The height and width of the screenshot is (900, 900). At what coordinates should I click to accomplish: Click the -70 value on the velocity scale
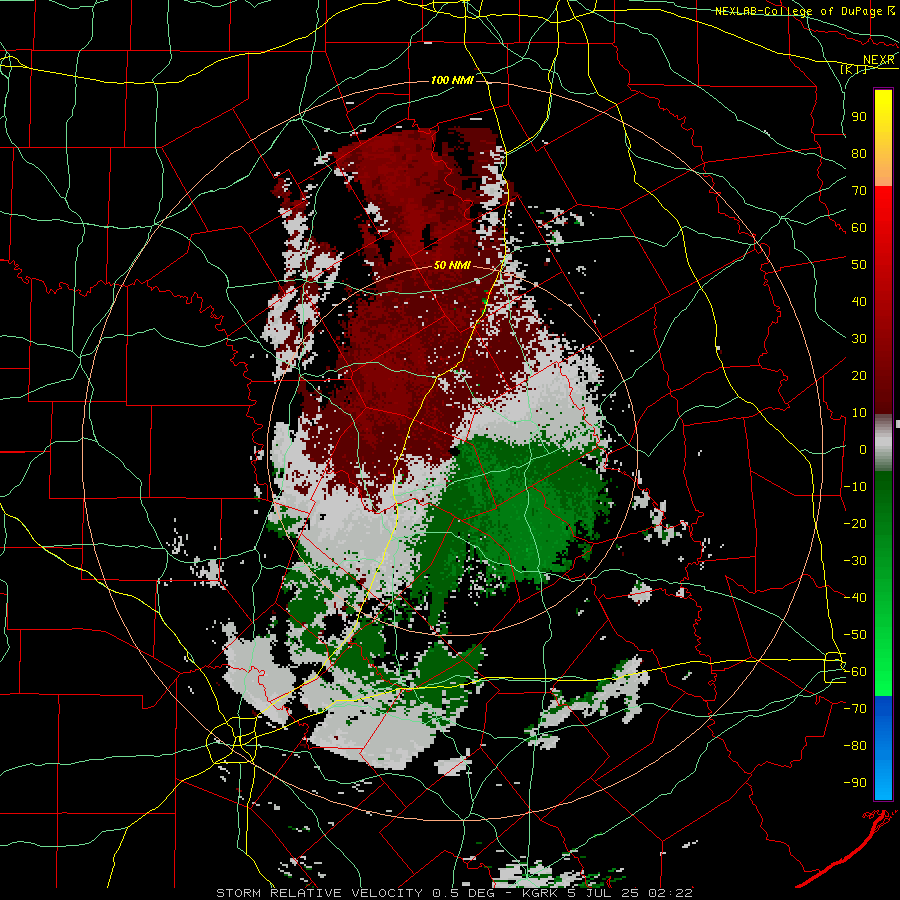855,709
